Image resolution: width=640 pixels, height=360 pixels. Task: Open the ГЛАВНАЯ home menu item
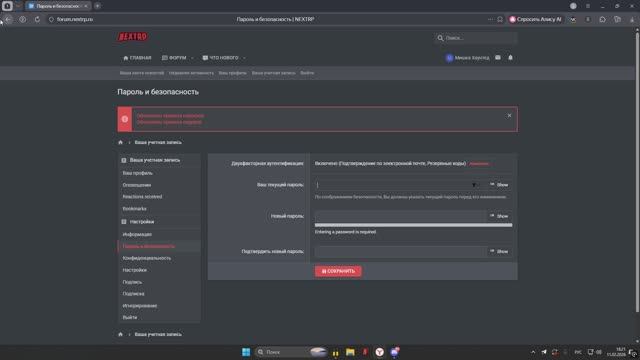[137, 58]
